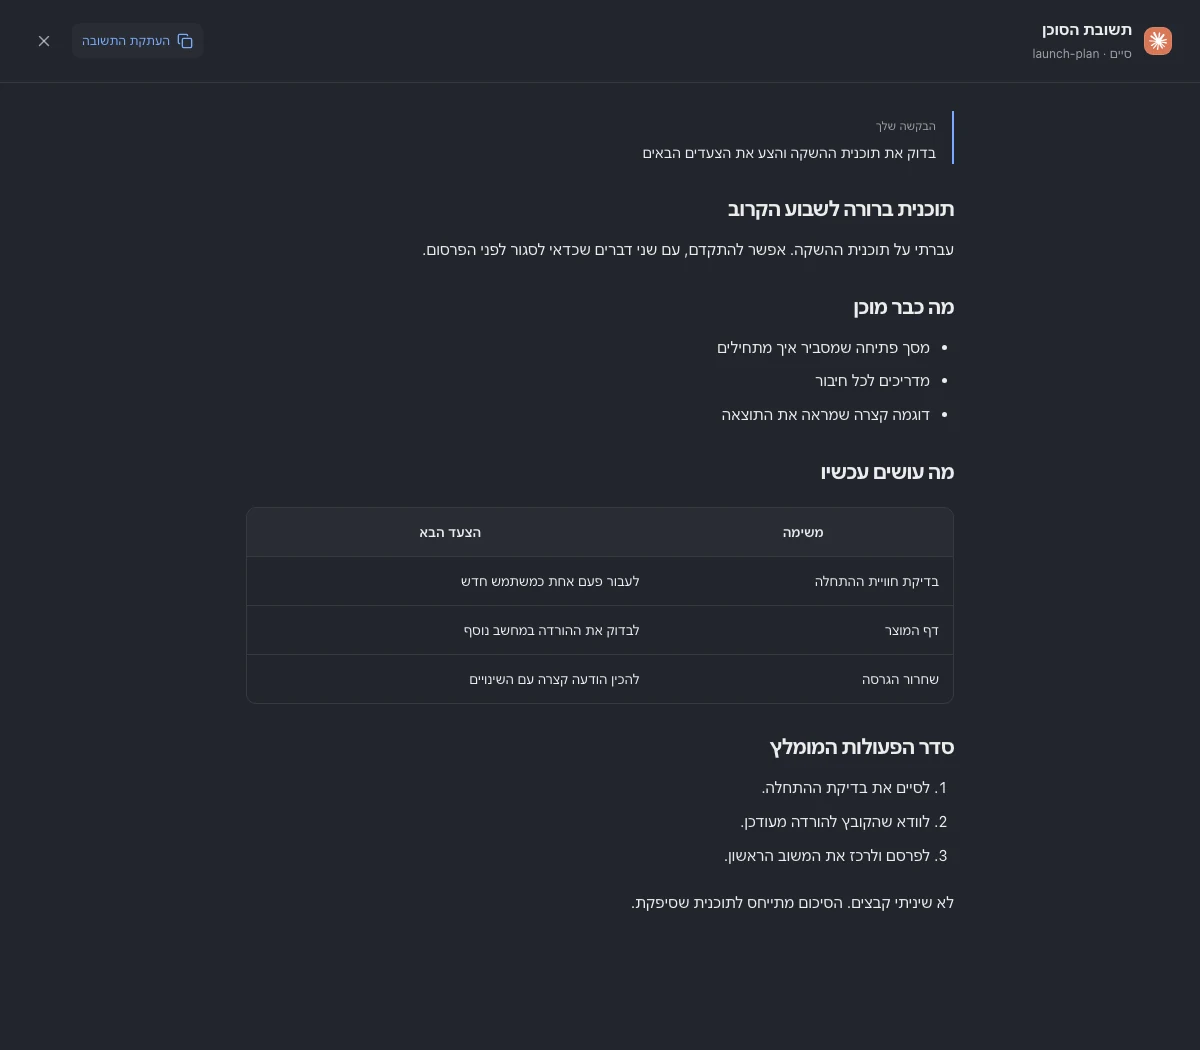Click the הבקשה שלך quote label

tap(906, 126)
